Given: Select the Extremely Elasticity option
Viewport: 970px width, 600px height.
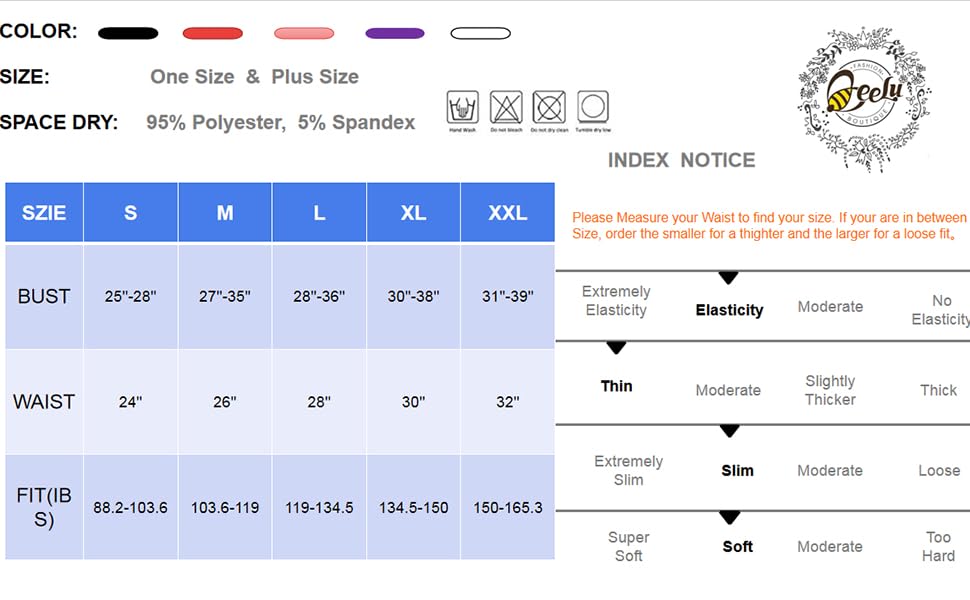Looking at the screenshot, I should pos(616,301).
